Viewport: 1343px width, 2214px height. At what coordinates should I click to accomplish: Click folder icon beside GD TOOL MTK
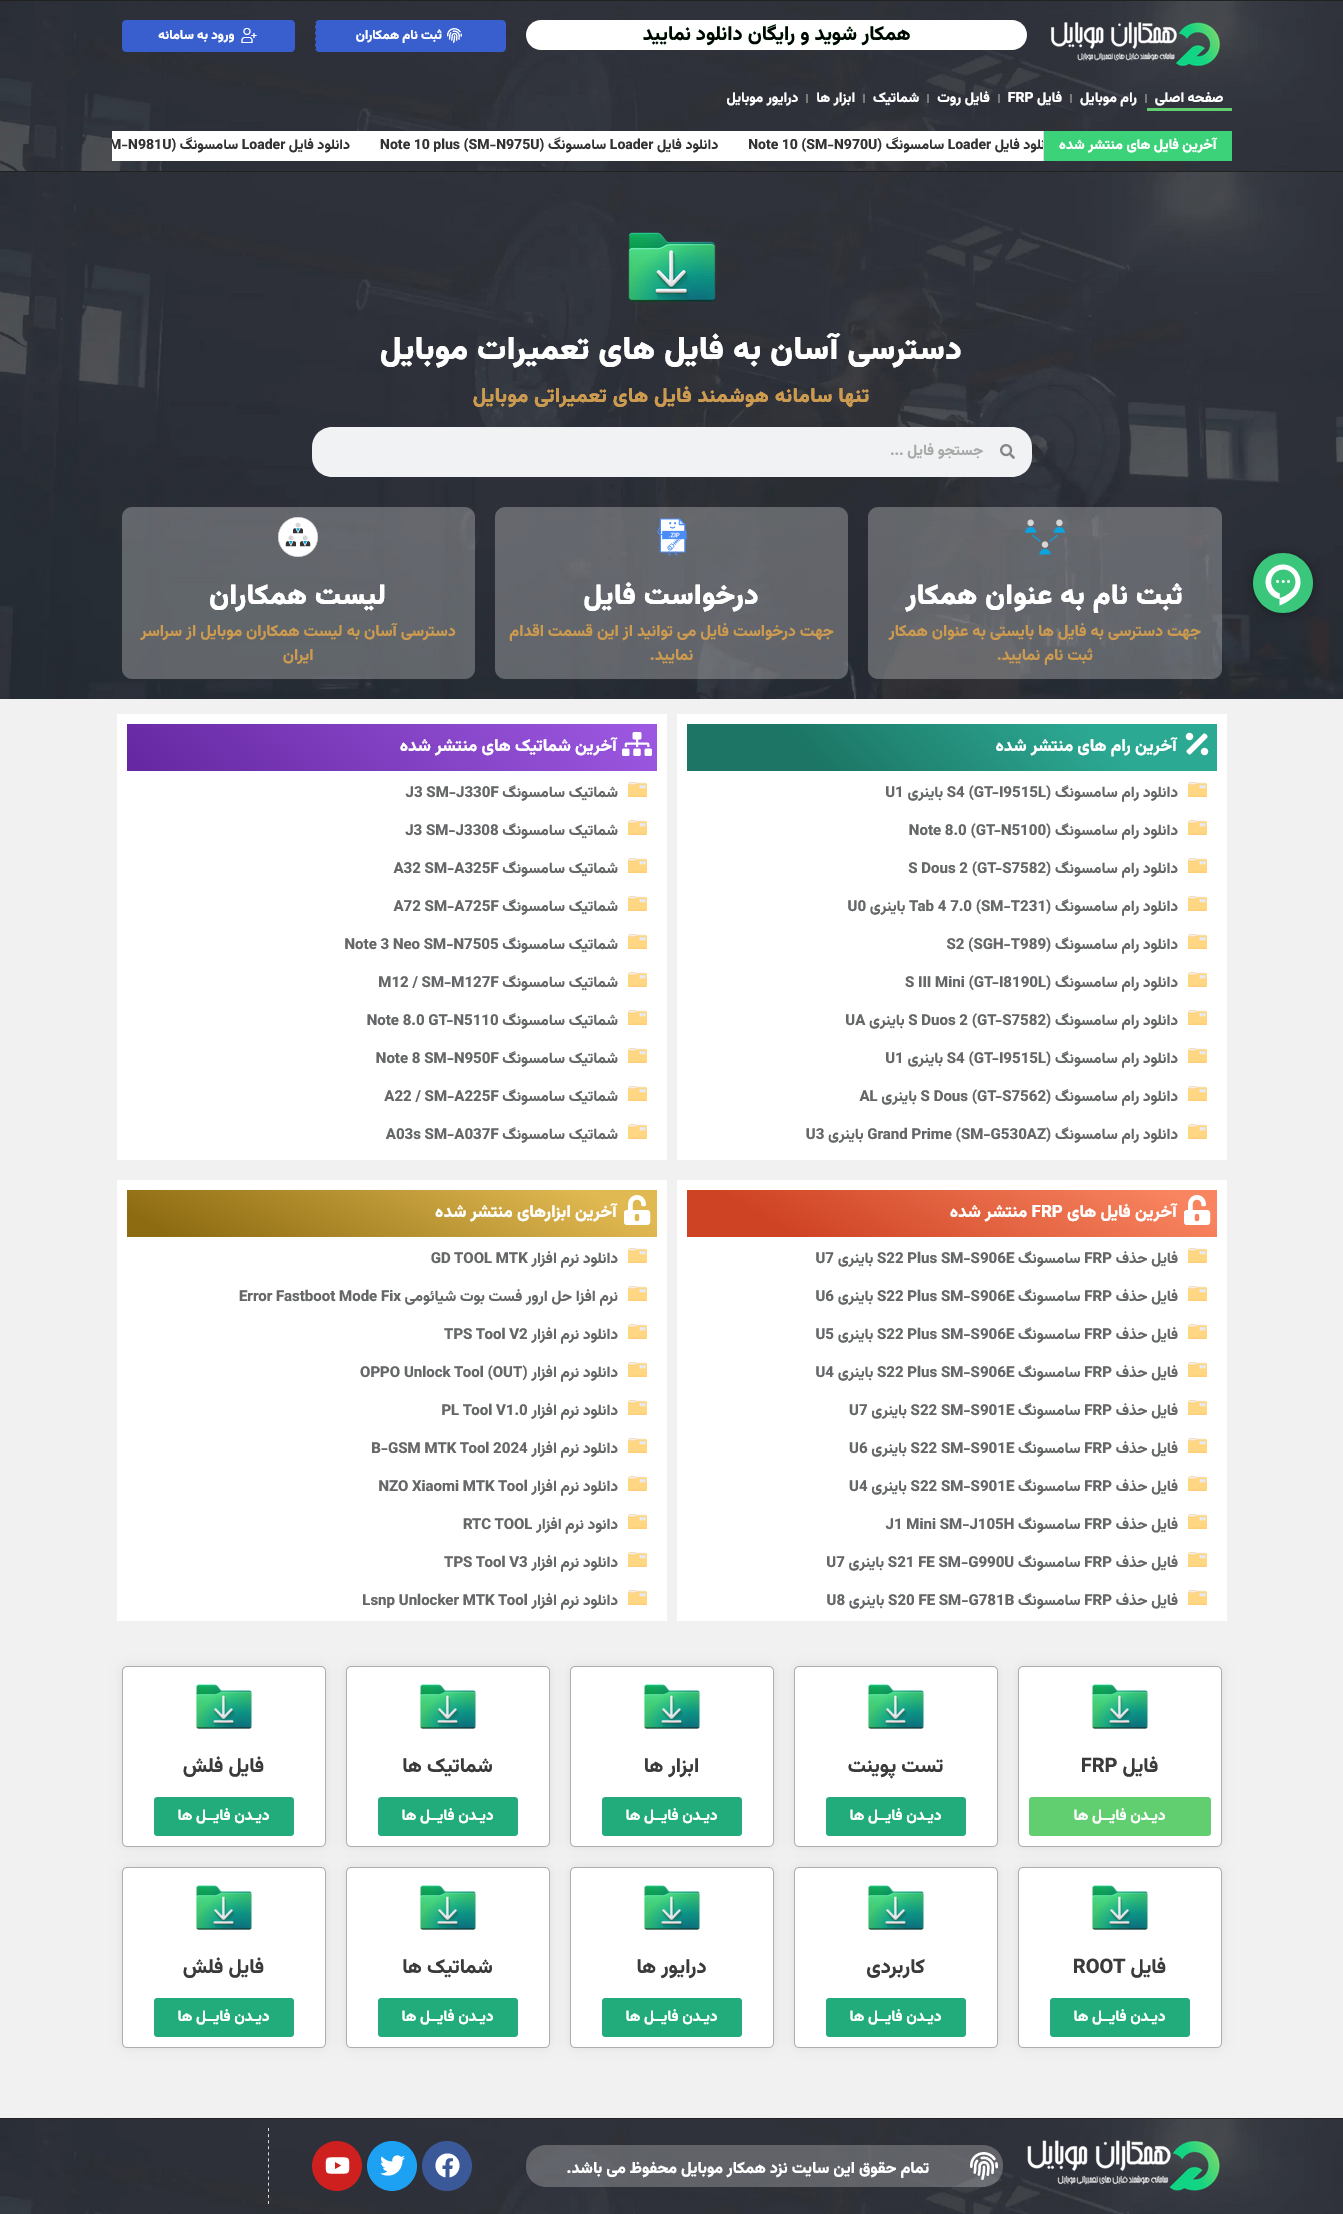point(638,1256)
